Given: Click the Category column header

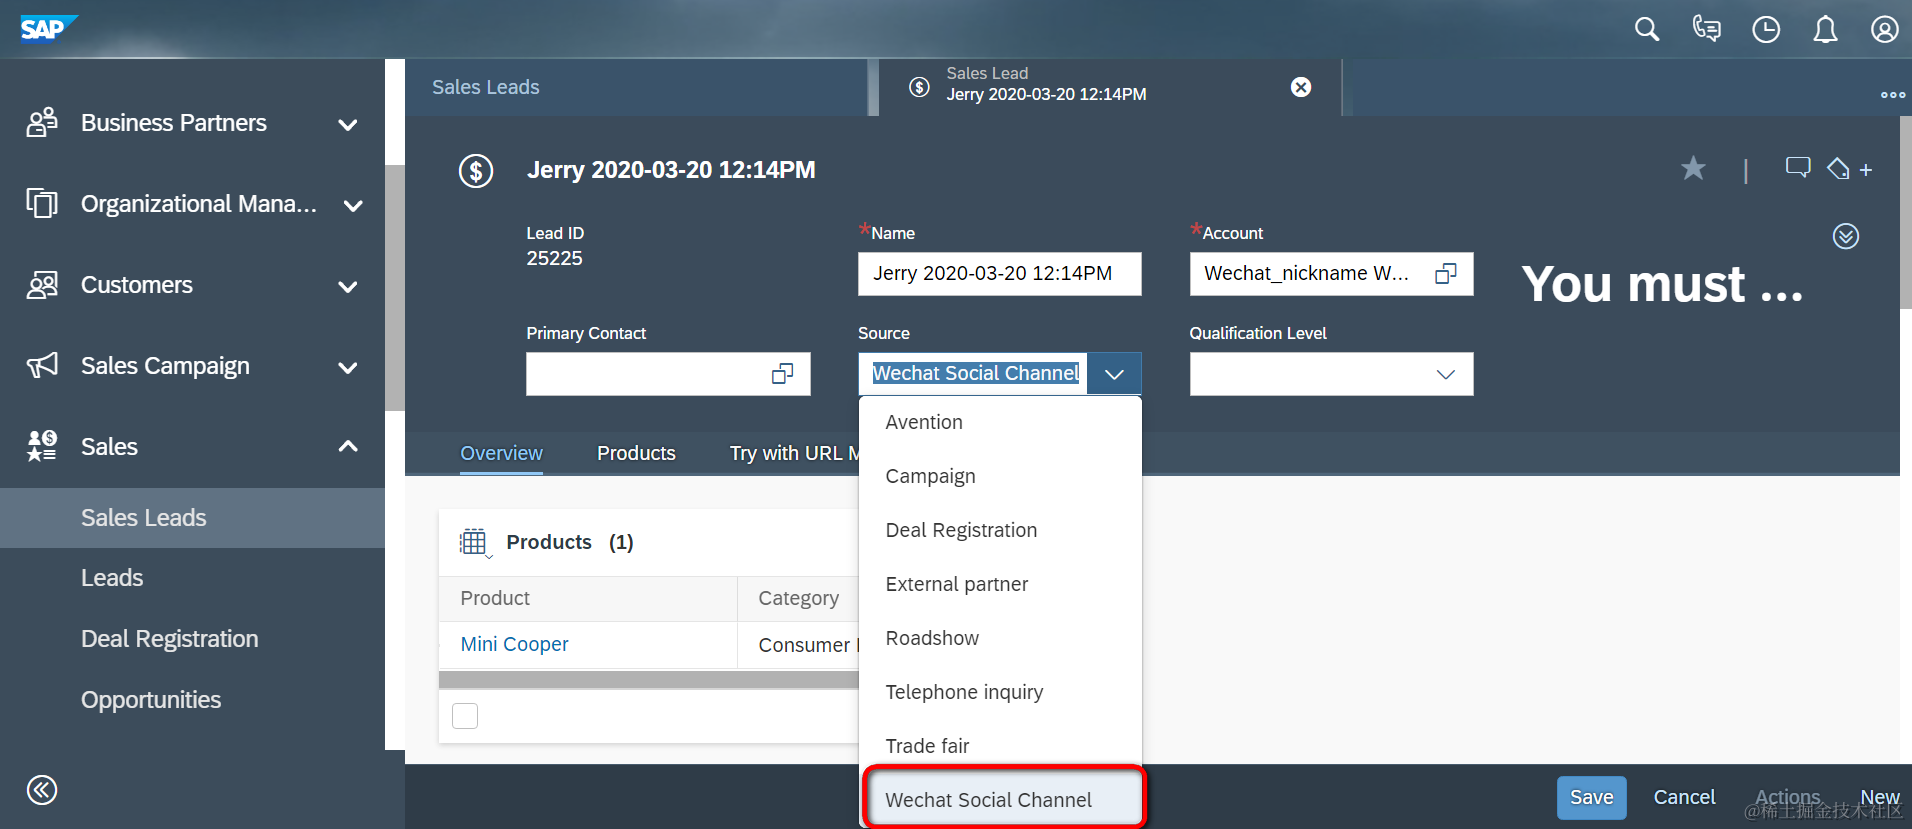Looking at the screenshot, I should click(x=798, y=598).
